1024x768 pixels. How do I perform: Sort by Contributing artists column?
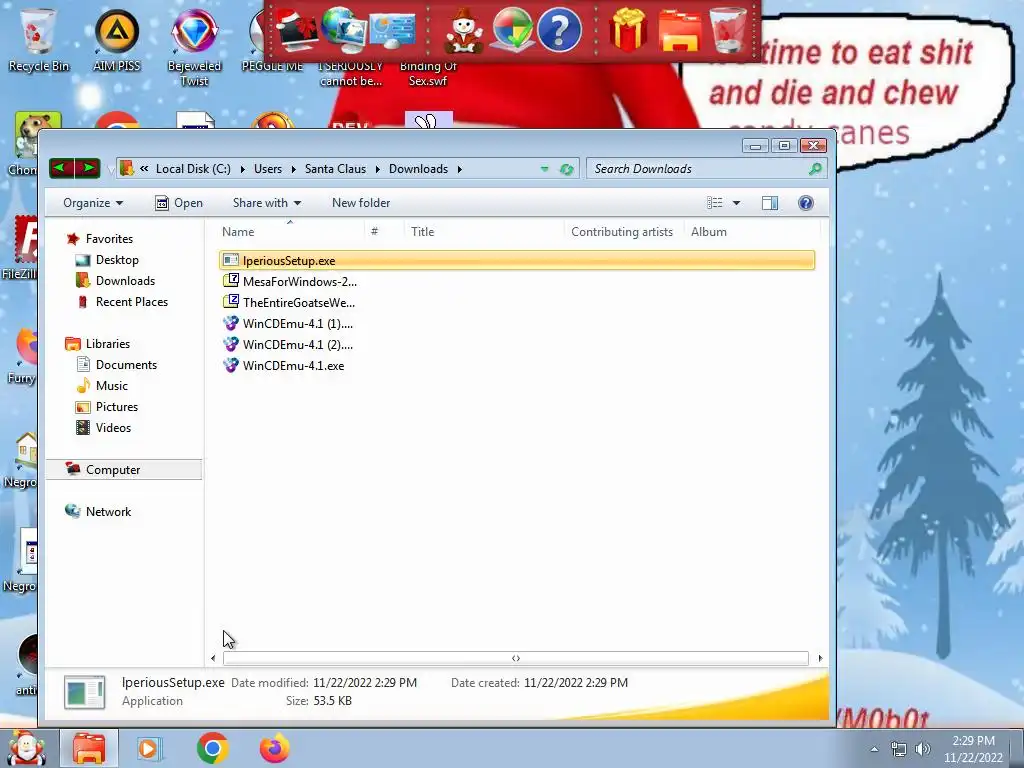622,232
